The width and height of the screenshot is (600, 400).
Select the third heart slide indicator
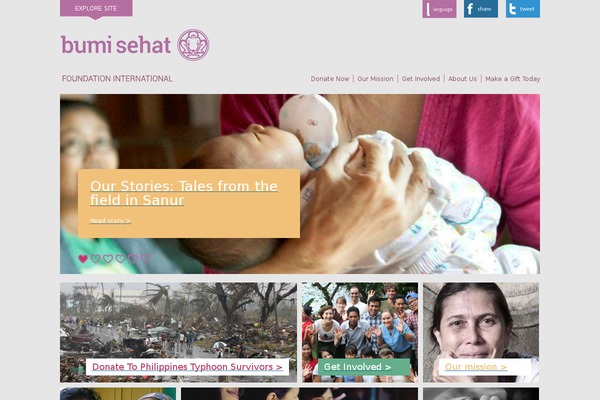coord(108,259)
